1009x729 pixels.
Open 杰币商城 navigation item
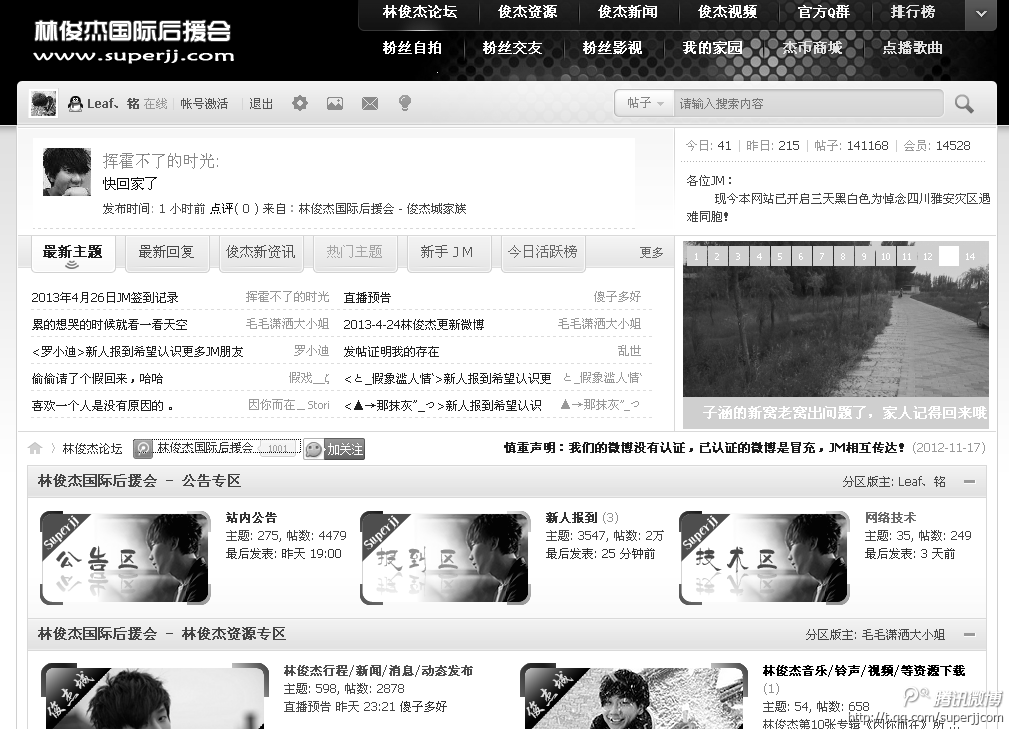[x=812, y=48]
